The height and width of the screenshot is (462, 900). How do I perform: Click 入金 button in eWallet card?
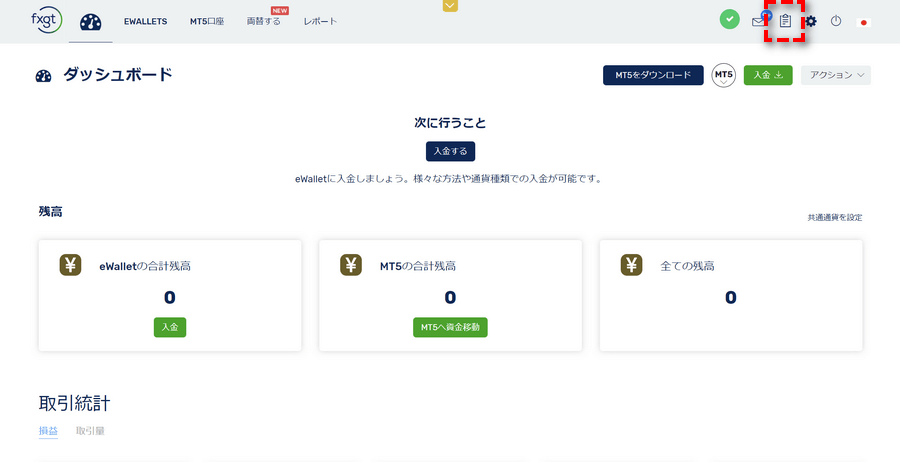coord(170,327)
